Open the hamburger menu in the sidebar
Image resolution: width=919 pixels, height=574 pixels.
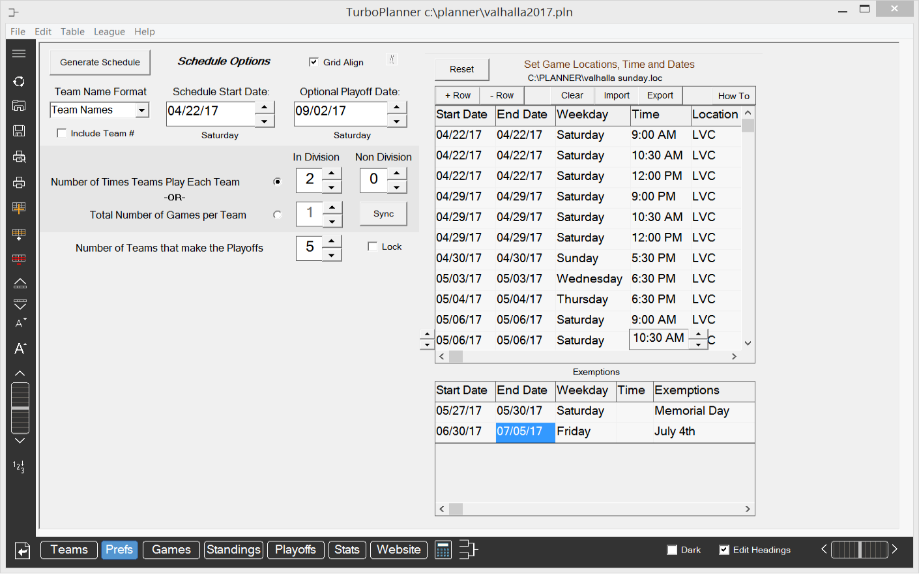coord(19,54)
